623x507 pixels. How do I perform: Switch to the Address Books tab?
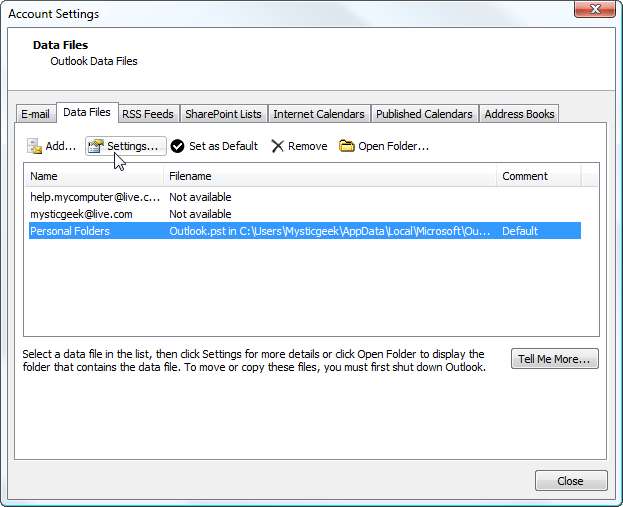519,114
